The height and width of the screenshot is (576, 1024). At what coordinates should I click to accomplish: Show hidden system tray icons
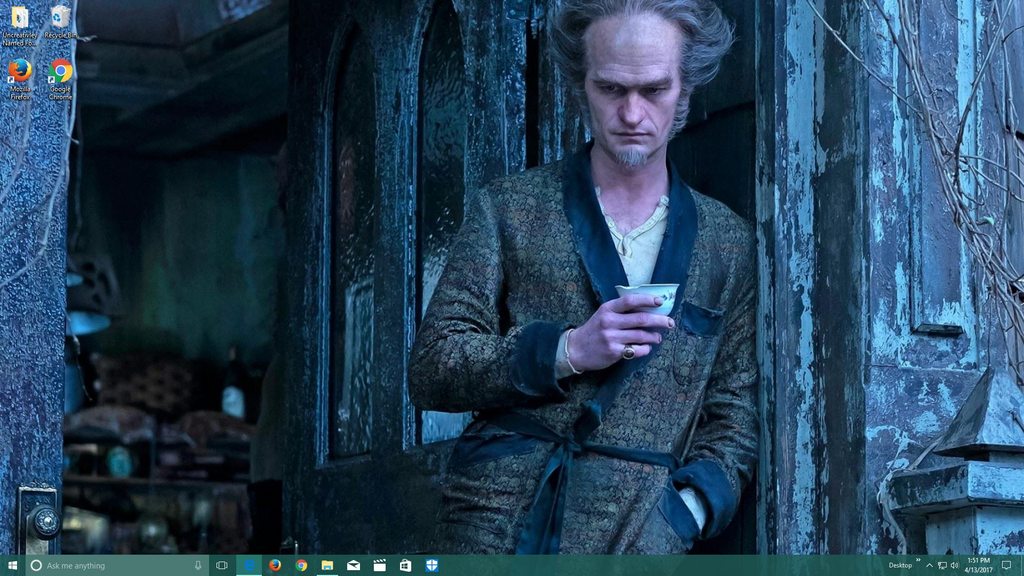coord(929,566)
